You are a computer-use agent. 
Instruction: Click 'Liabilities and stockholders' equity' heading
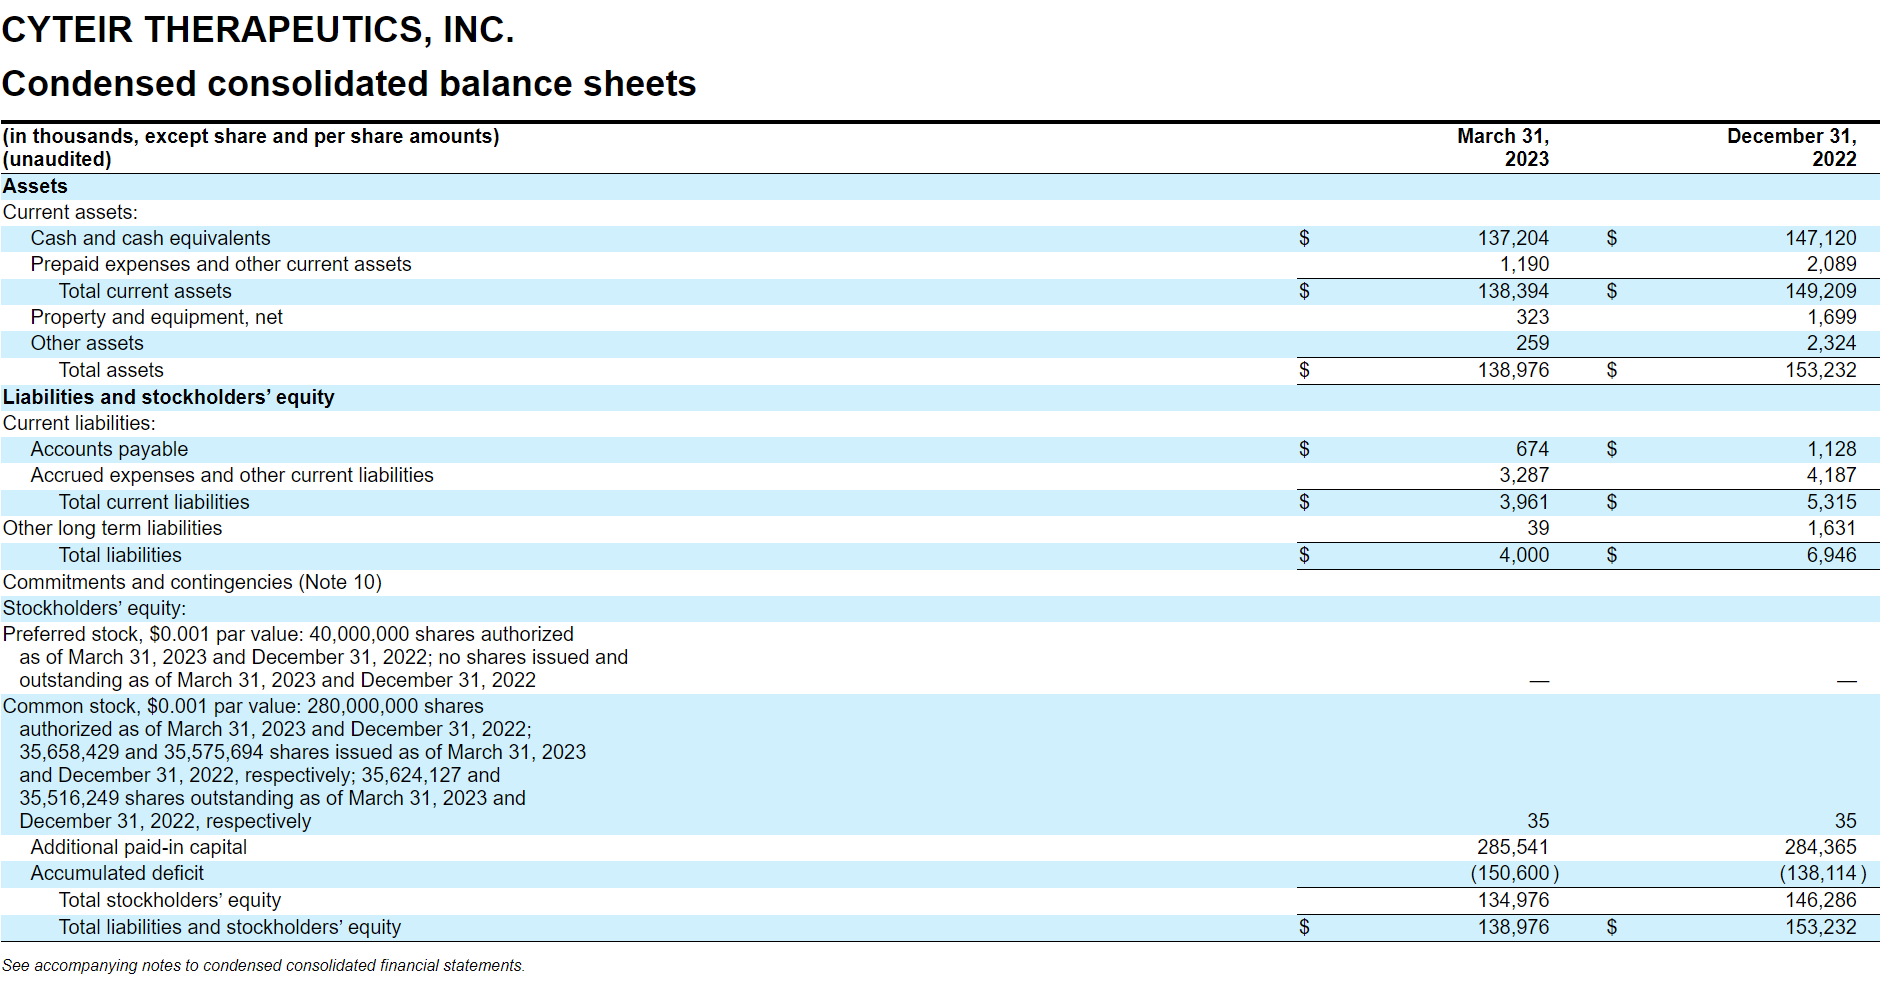[168, 397]
